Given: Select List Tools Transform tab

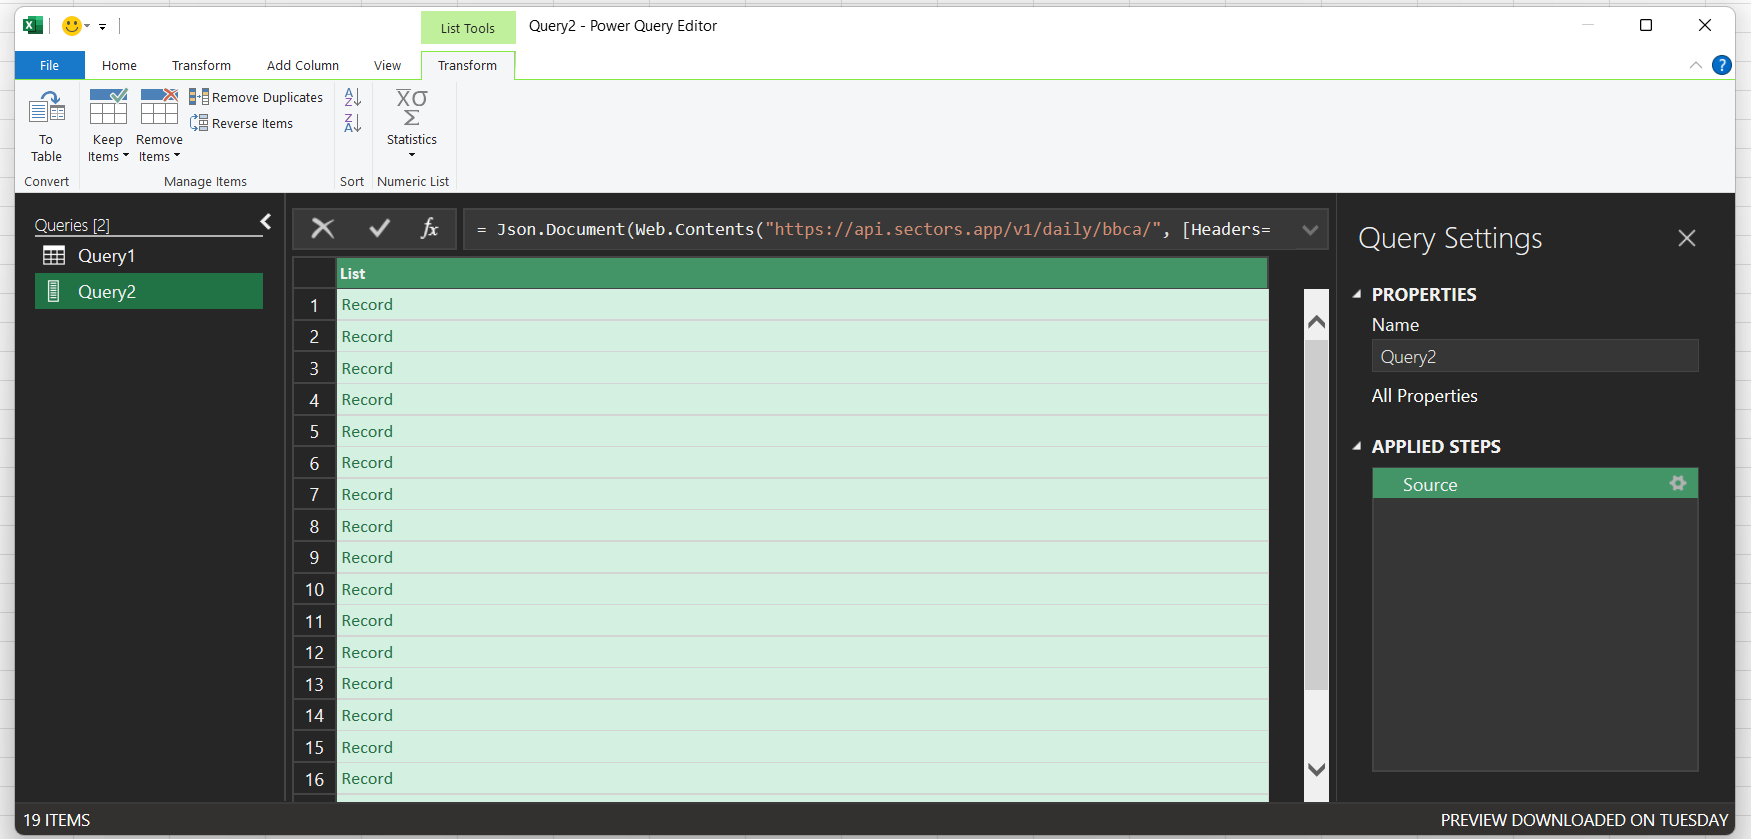Looking at the screenshot, I should (x=467, y=65).
